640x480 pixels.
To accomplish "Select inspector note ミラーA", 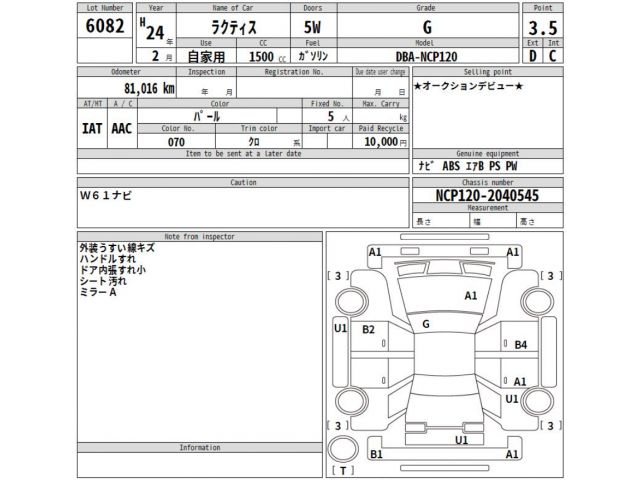I will click(x=98, y=292).
